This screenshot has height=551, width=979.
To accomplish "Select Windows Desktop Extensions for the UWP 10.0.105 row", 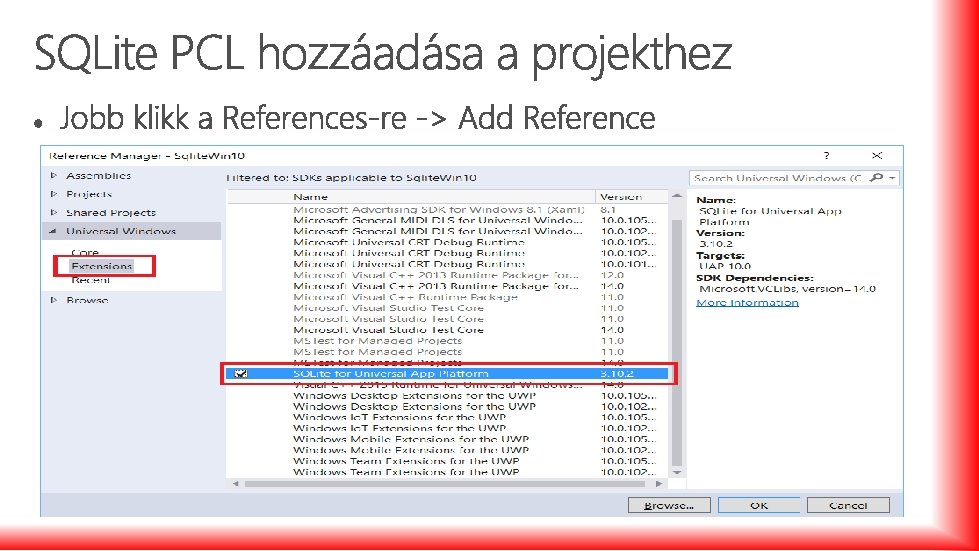I will tap(447, 396).
